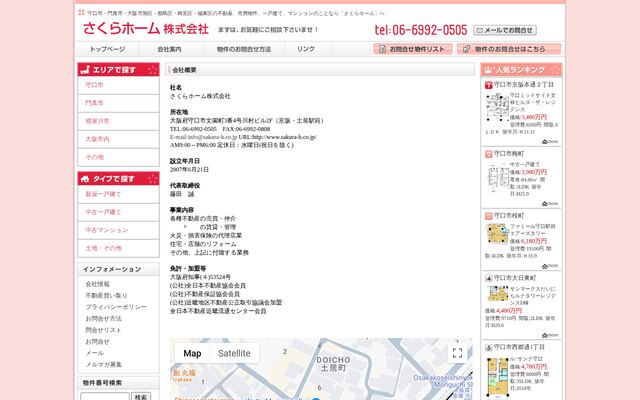Click rank 1 icon 守口市京阪本通2丁目
Screen dimensions: 640x400
(x=489, y=85)
